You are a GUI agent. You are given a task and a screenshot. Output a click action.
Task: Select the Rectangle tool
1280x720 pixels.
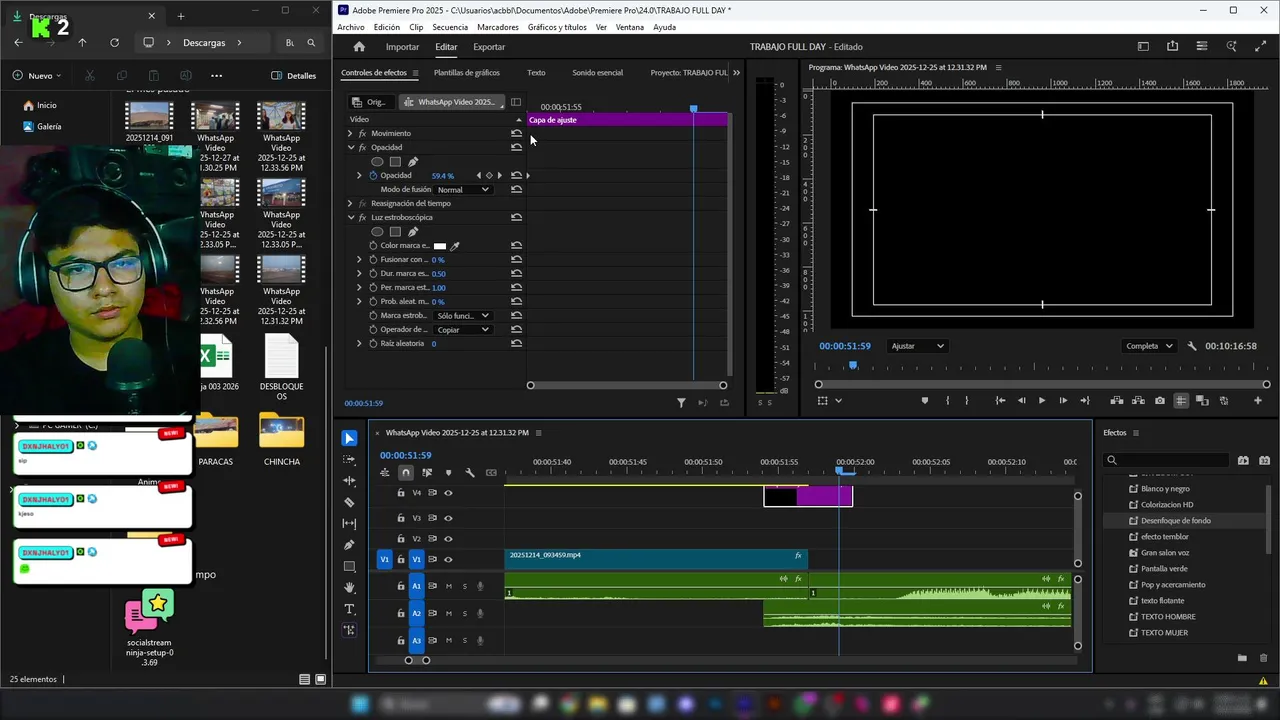point(349,566)
